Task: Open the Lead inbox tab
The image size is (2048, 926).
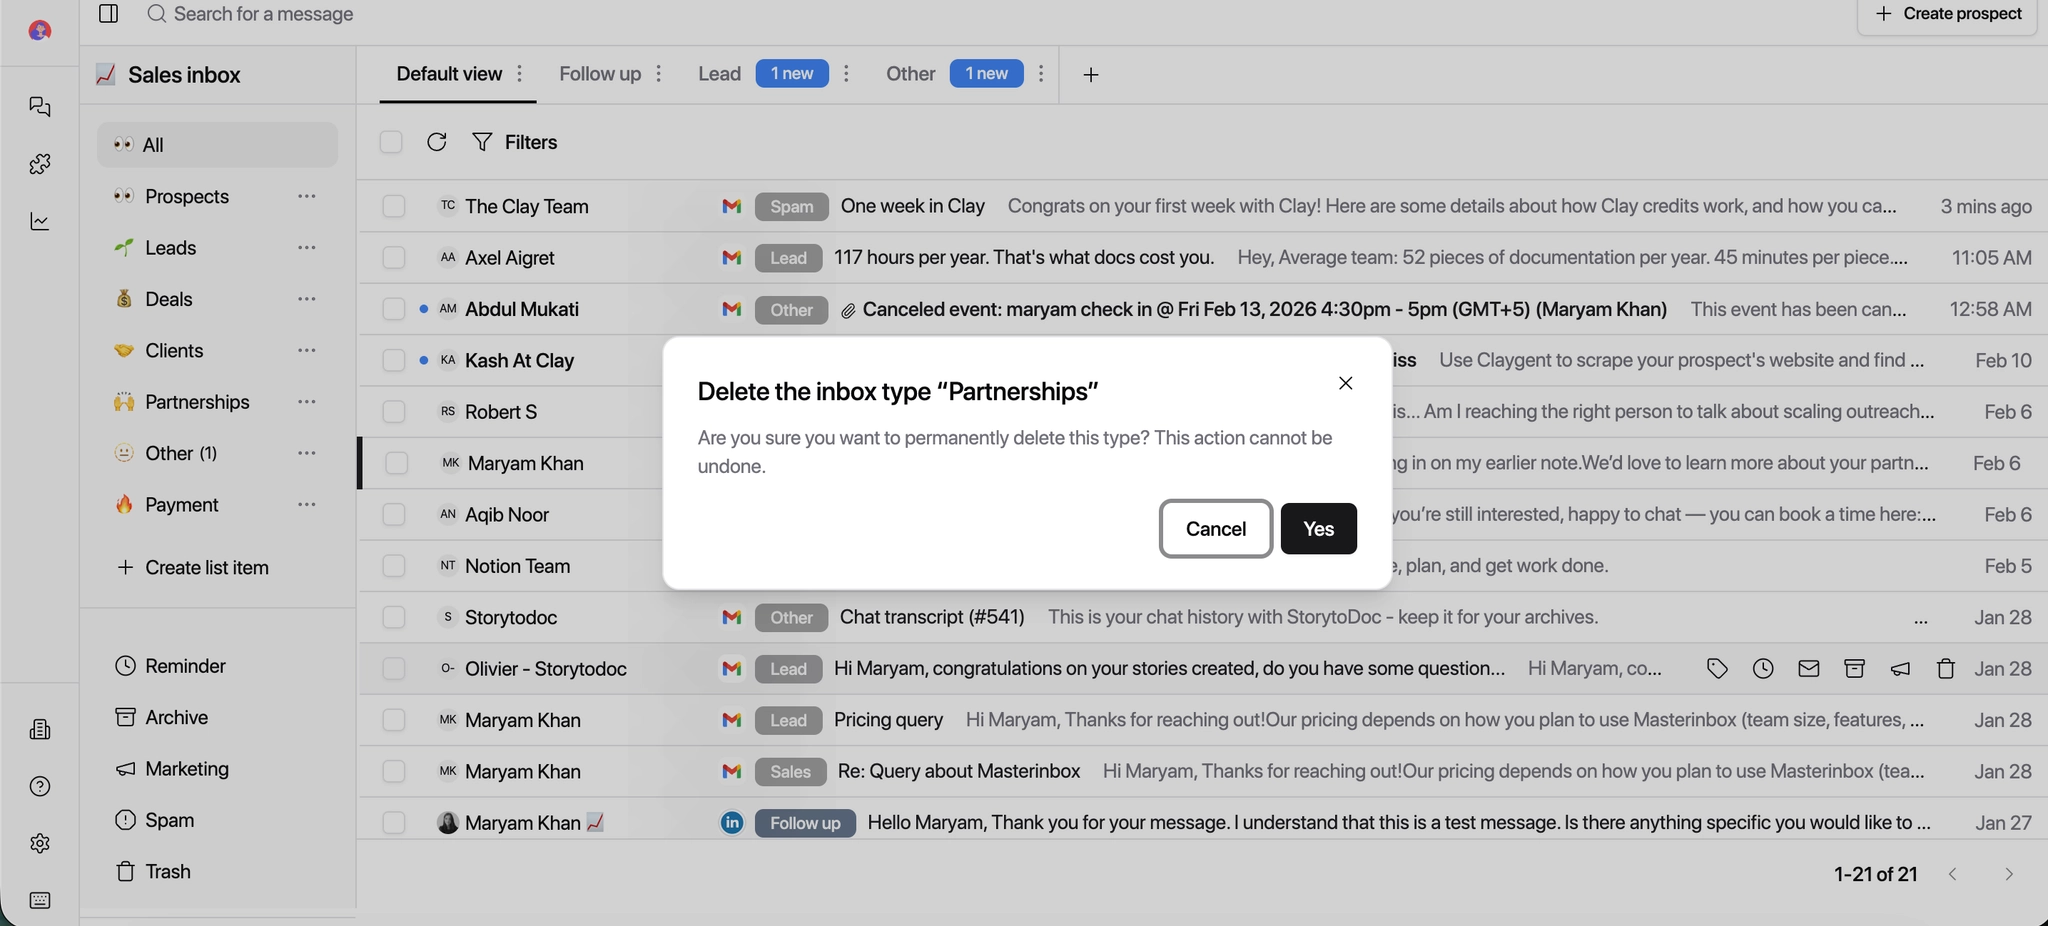Action: pyautogui.click(x=718, y=73)
